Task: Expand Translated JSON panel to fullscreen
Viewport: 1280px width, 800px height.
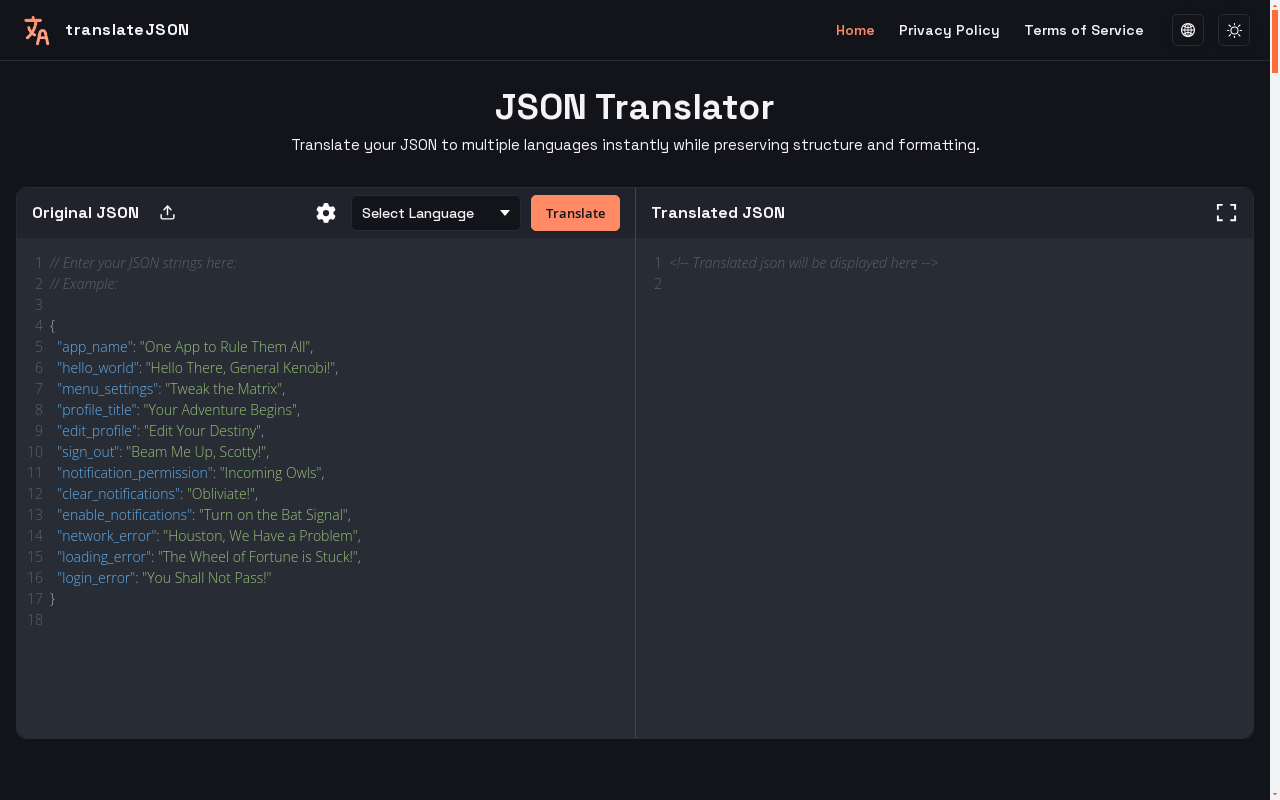Action: [1226, 212]
